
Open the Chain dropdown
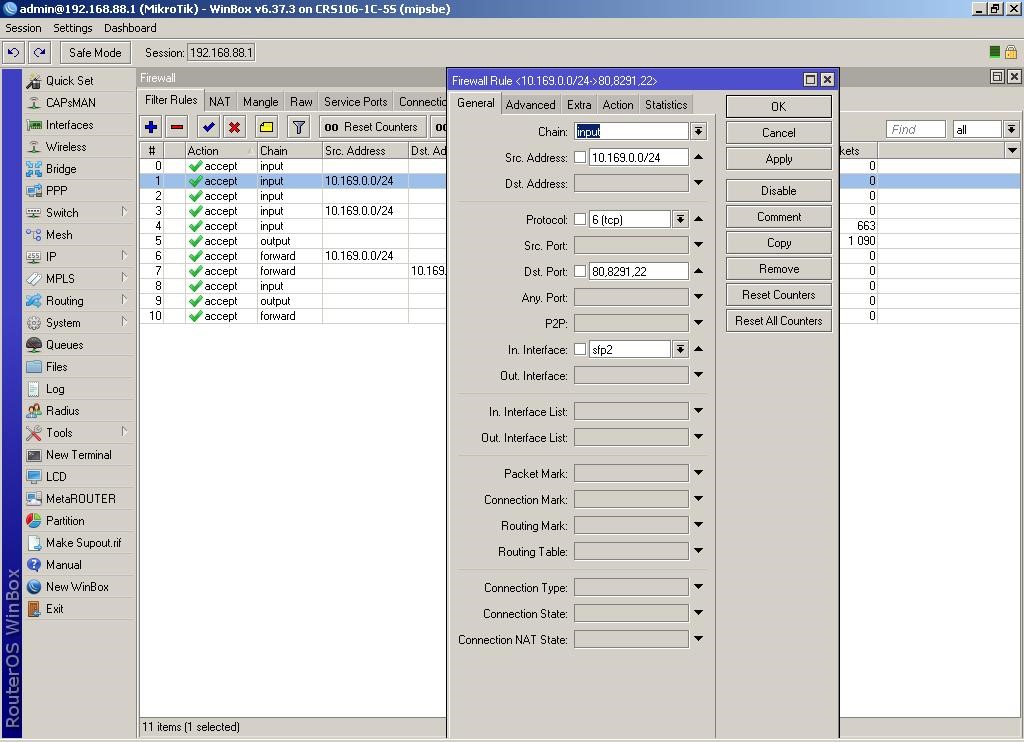click(x=698, y=131)
